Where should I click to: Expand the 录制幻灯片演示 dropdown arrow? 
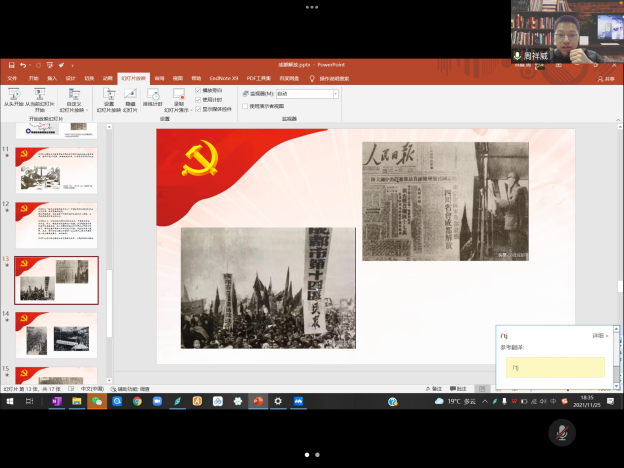[191, 110]
